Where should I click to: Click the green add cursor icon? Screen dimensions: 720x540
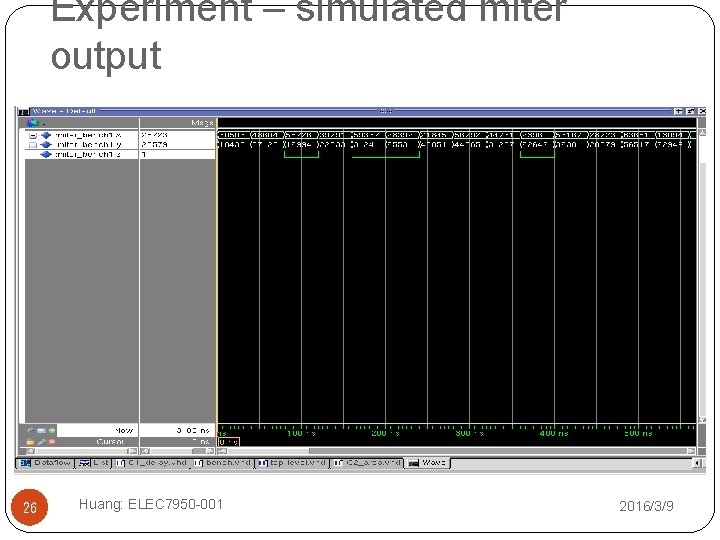[x=52, y=431]
